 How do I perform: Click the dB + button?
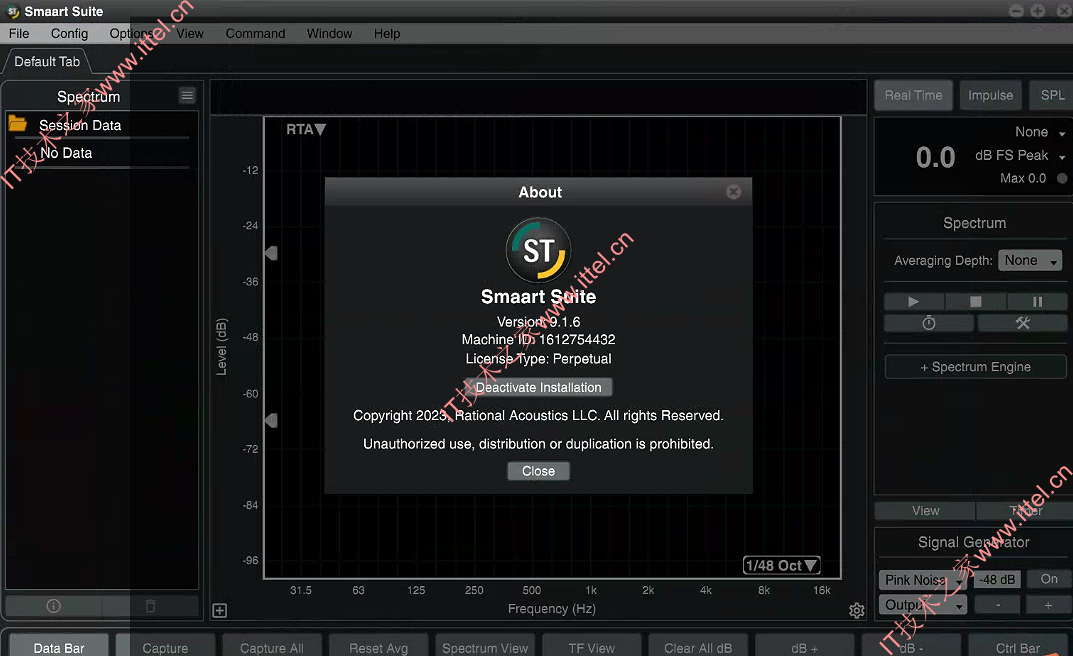coord(805,646)
